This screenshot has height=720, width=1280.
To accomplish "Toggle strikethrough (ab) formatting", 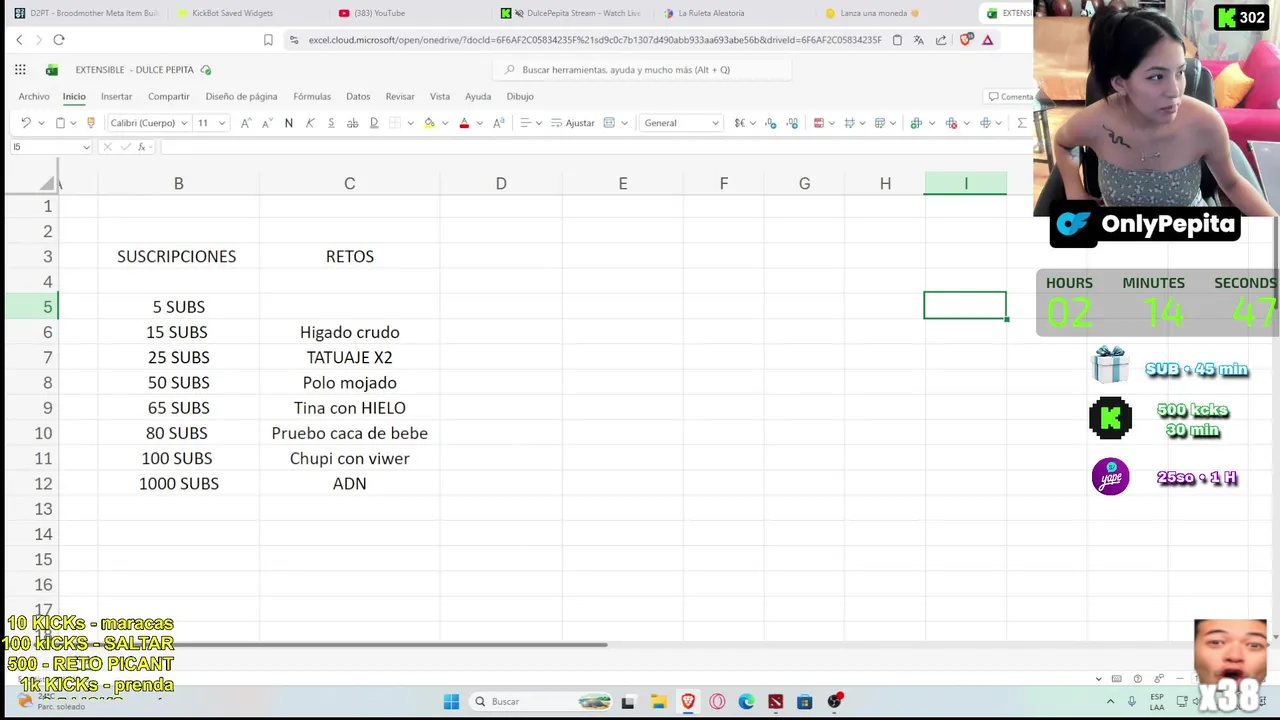I will click(x=352, y=123).
